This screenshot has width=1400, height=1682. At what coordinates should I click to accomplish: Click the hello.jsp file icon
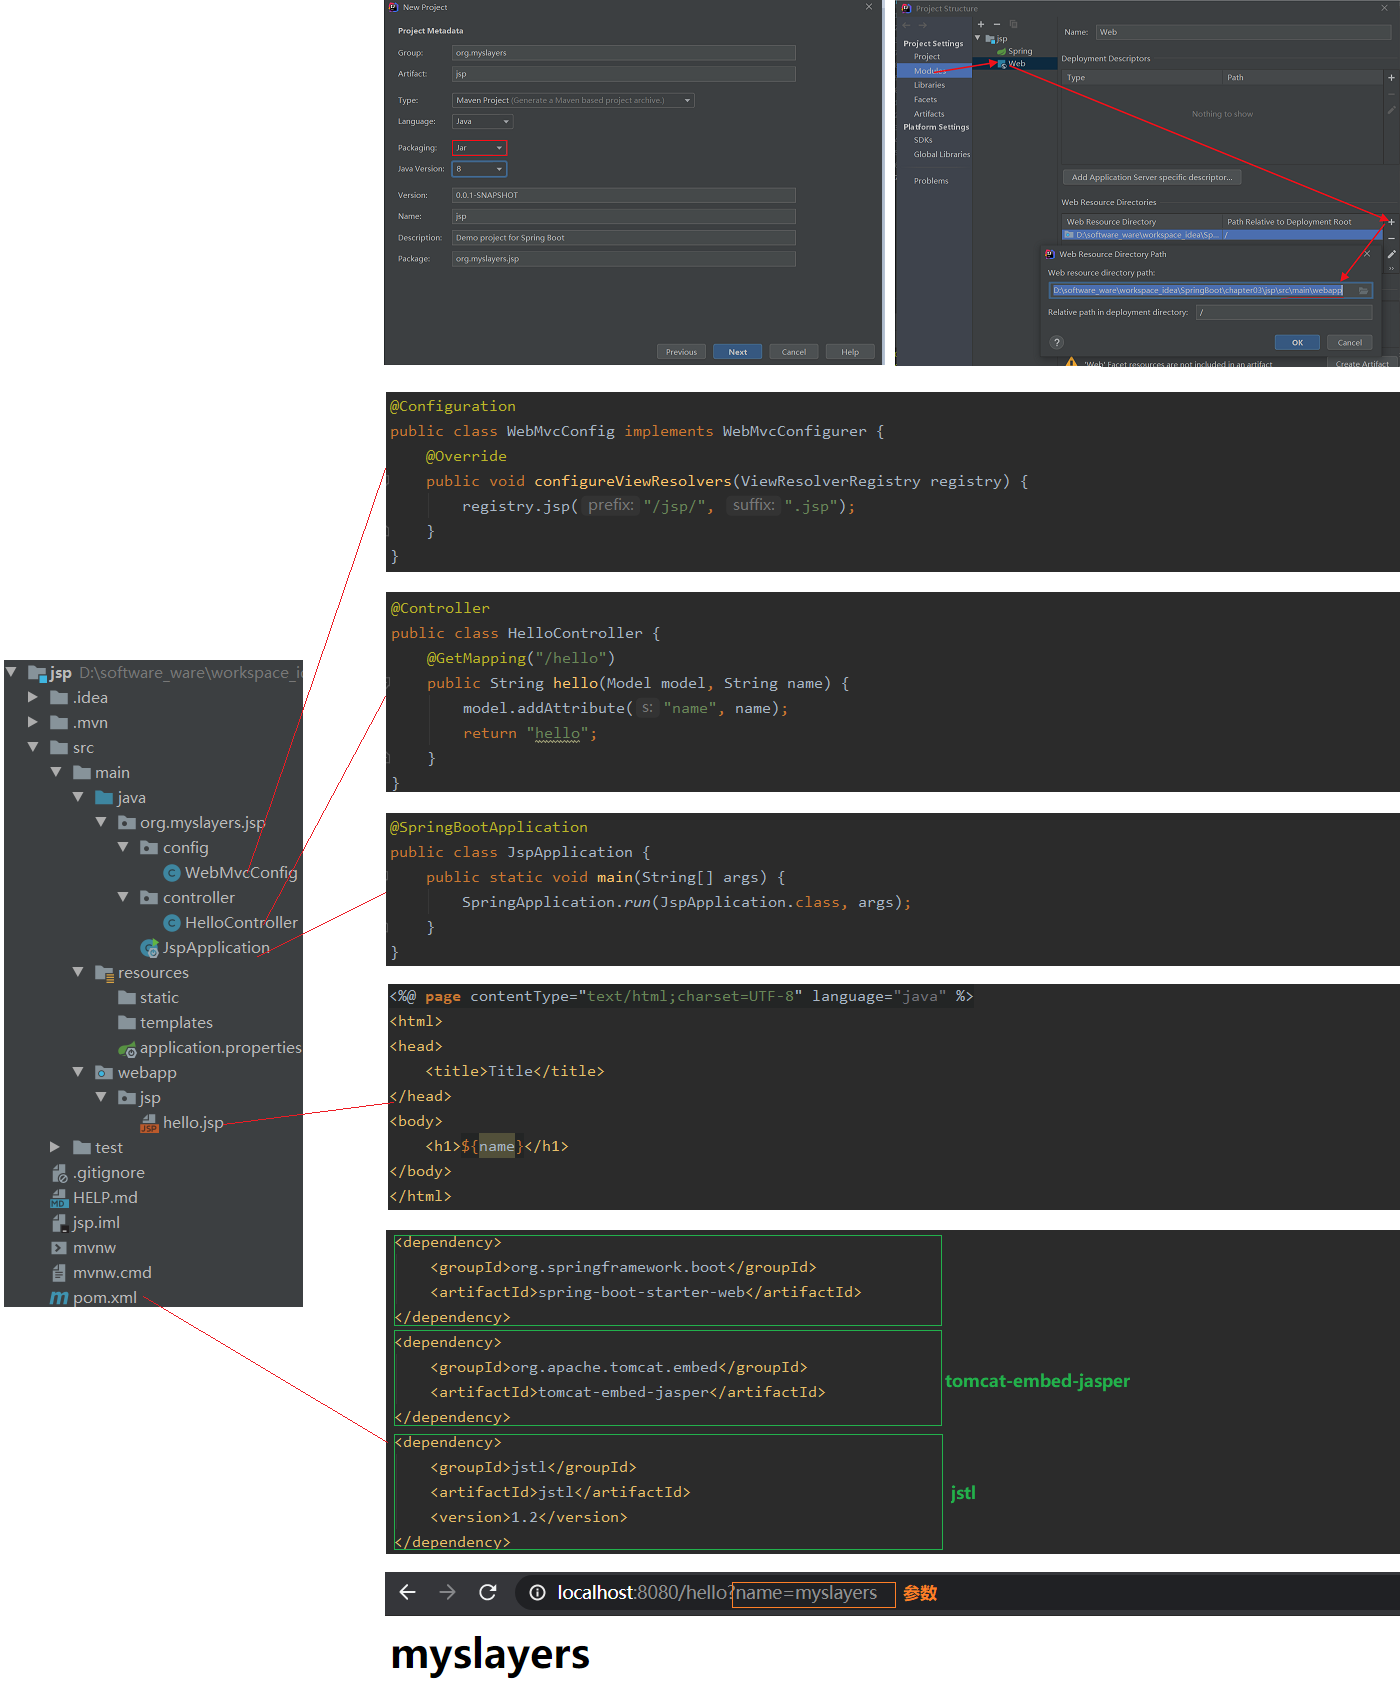(149, 1123)
